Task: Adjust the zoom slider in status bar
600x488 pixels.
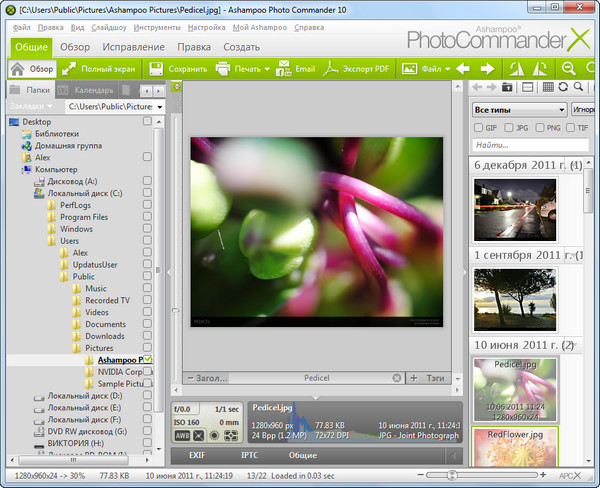Action: (453, 474)
